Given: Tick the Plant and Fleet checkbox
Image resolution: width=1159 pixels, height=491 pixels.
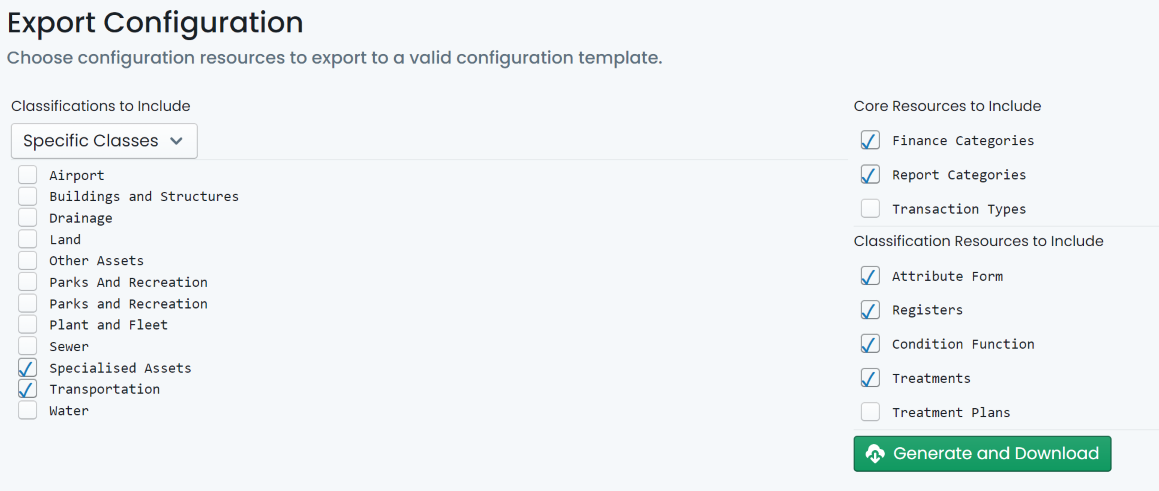Looking at the screenshot, I should [x=27, y=325].
